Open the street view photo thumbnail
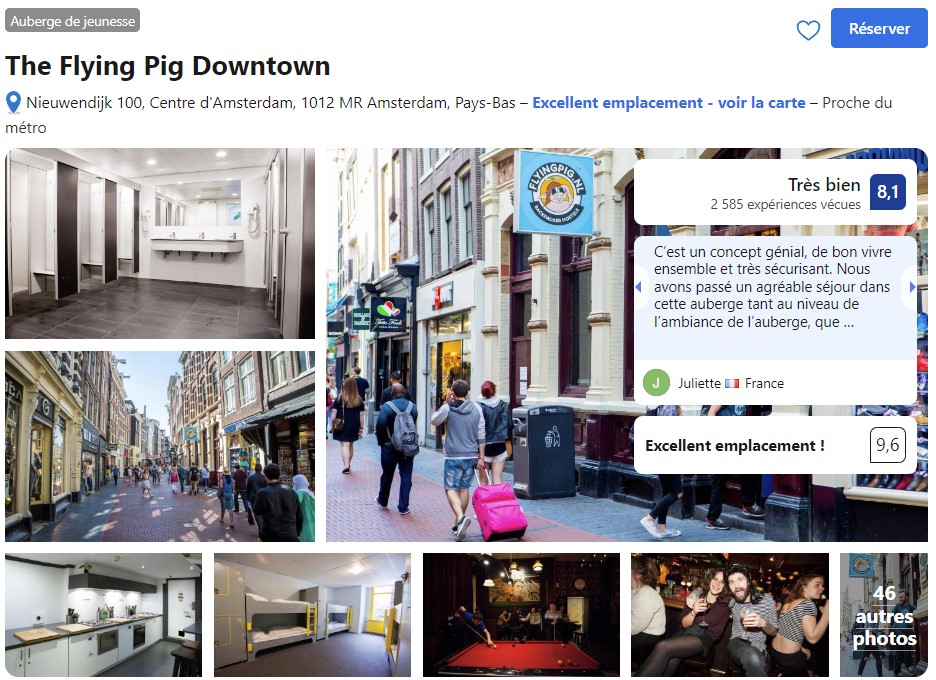Image resolution: width=936 pixels, height=680 pixels. click(160, 446)
